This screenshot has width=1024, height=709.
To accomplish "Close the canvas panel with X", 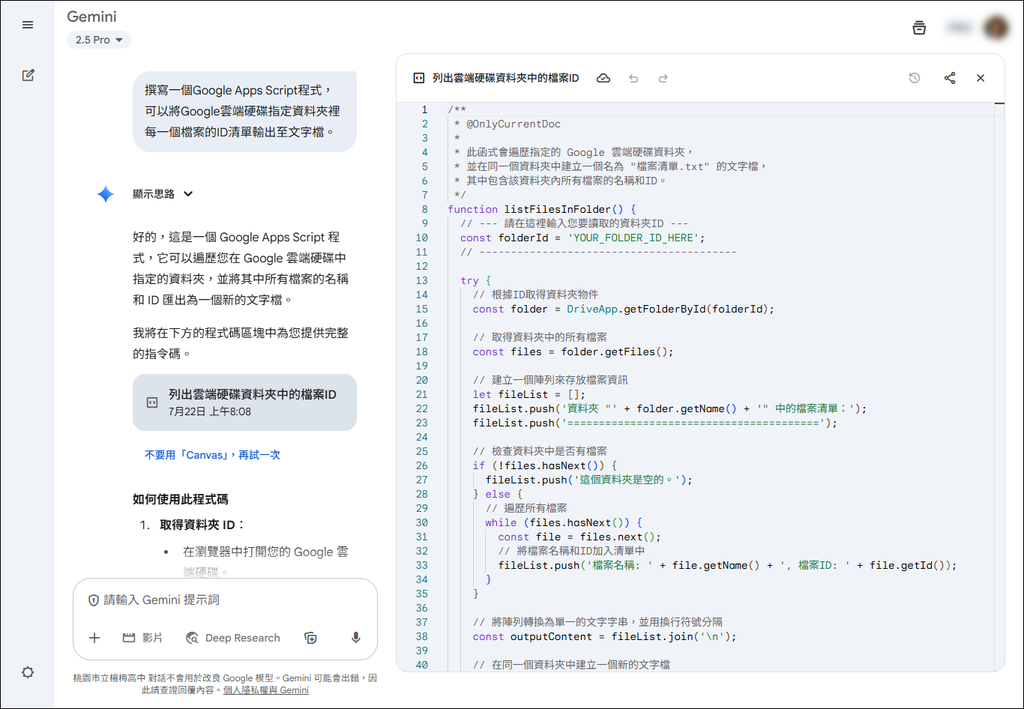I will [x=980, y=78].
